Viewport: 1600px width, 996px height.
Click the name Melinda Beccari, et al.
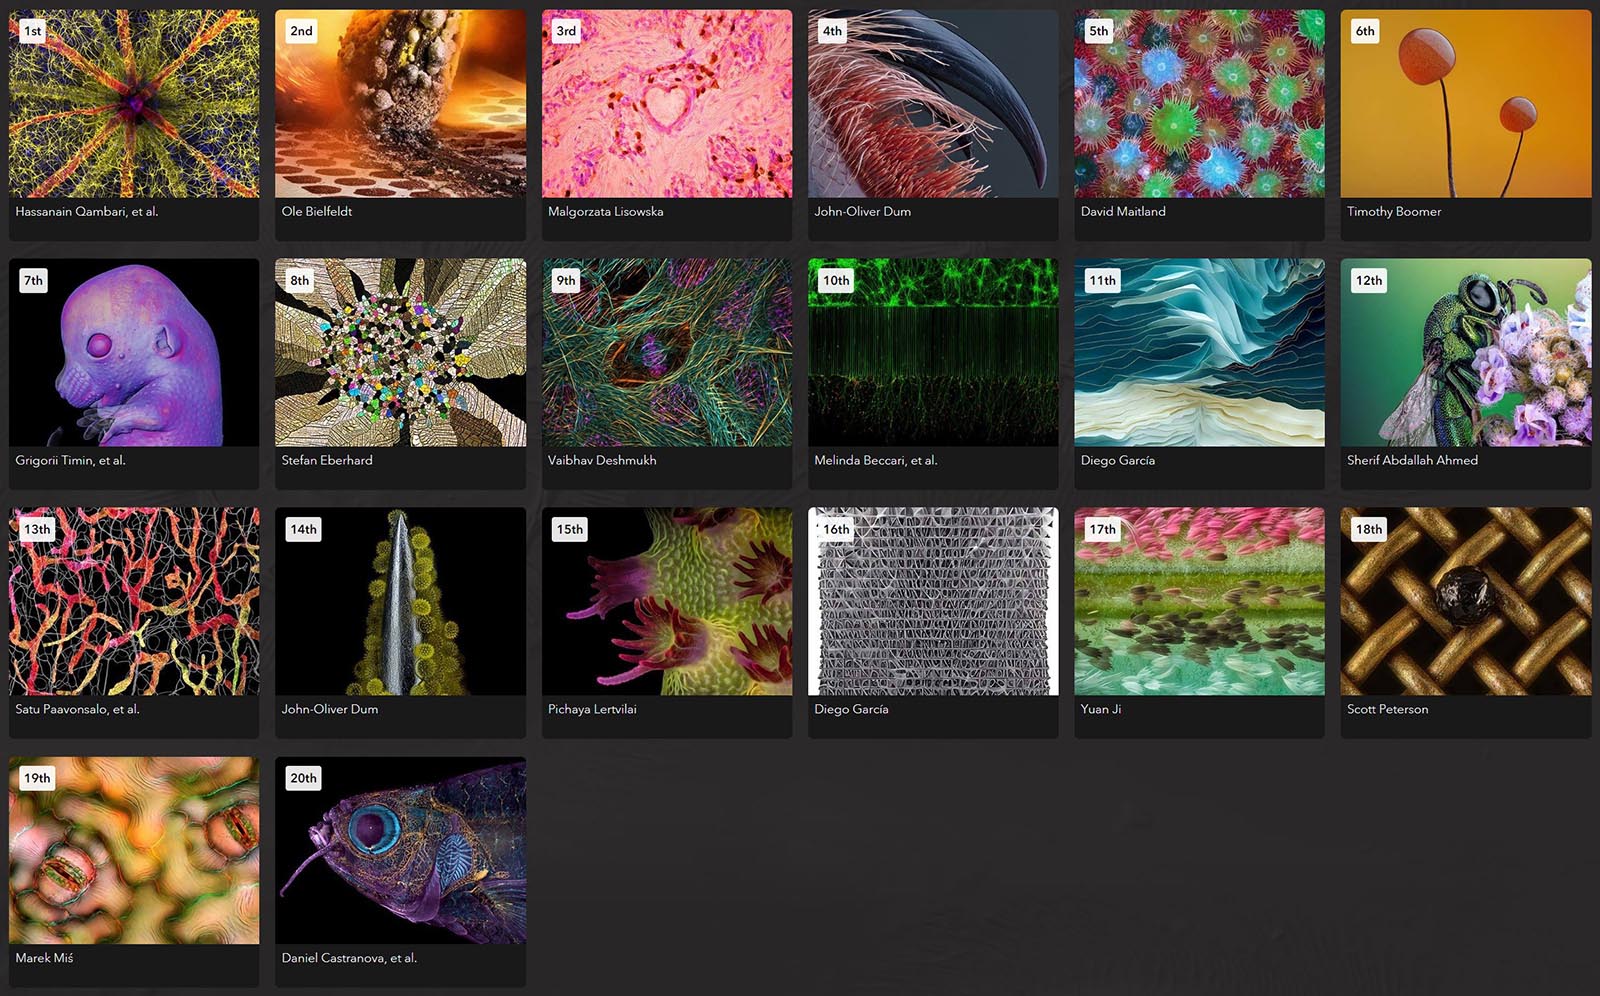pyautogui.click(x=876, y=460)
